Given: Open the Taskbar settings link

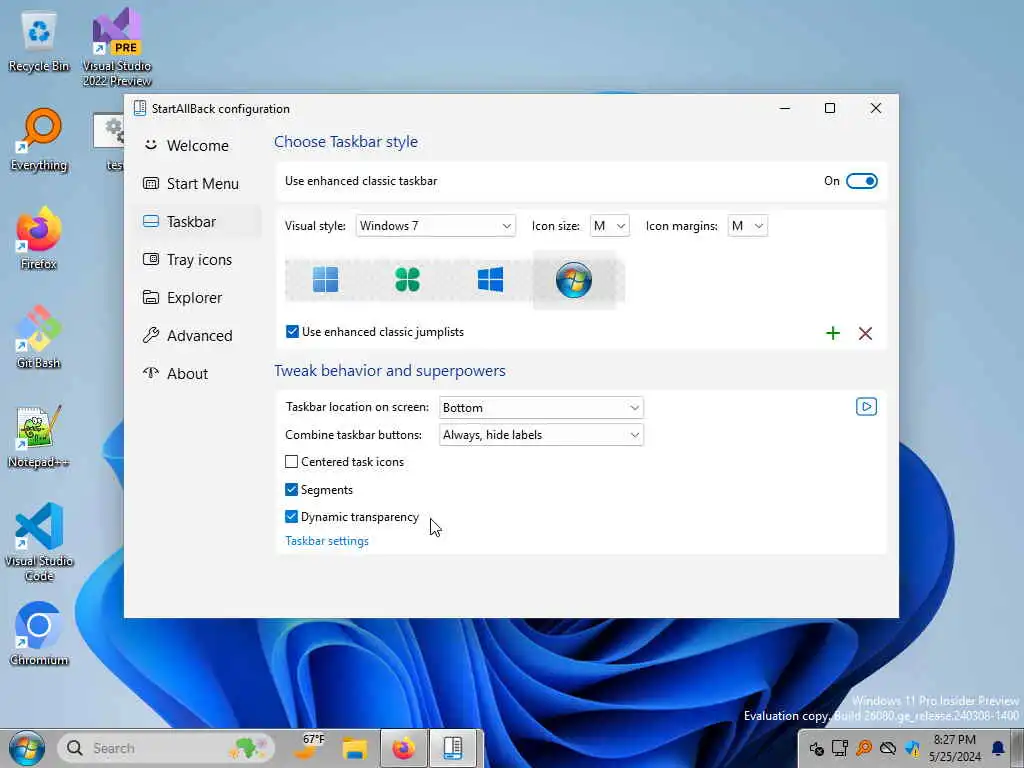Looking at the screenshot, I should [327, 541].
